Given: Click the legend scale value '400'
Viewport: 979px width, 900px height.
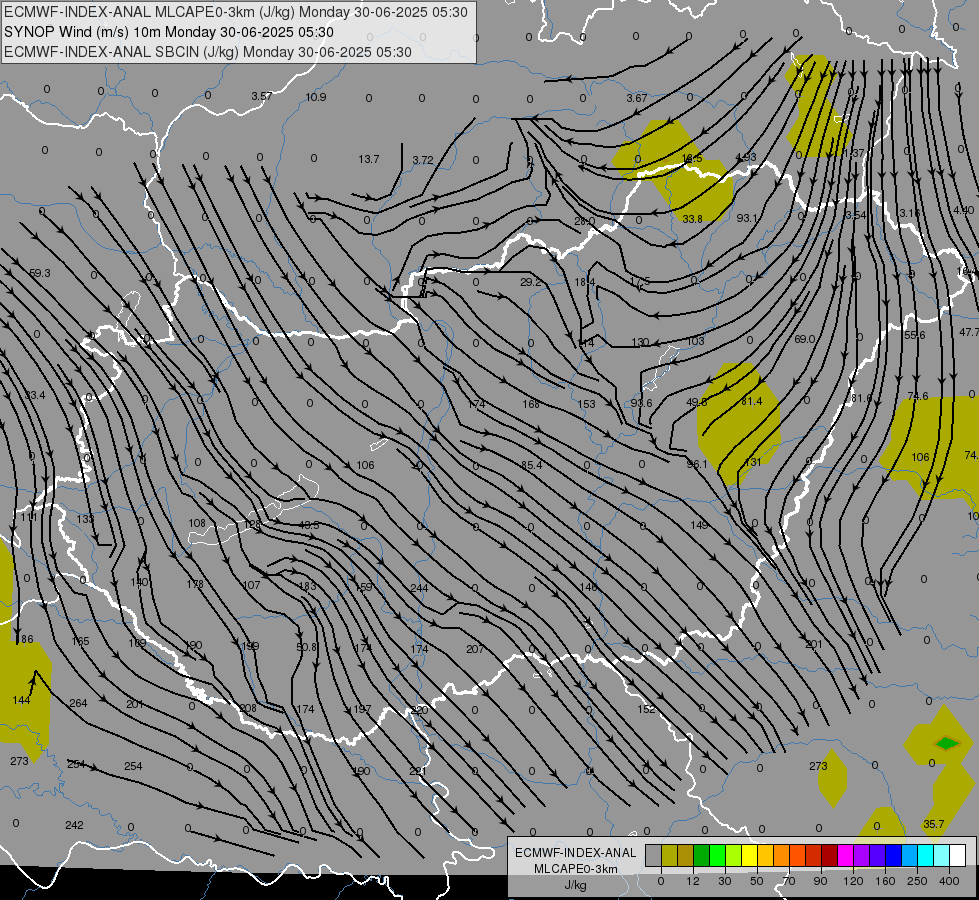Looking at the screenshot, I should pyautogui.click(x=949, y=881).
